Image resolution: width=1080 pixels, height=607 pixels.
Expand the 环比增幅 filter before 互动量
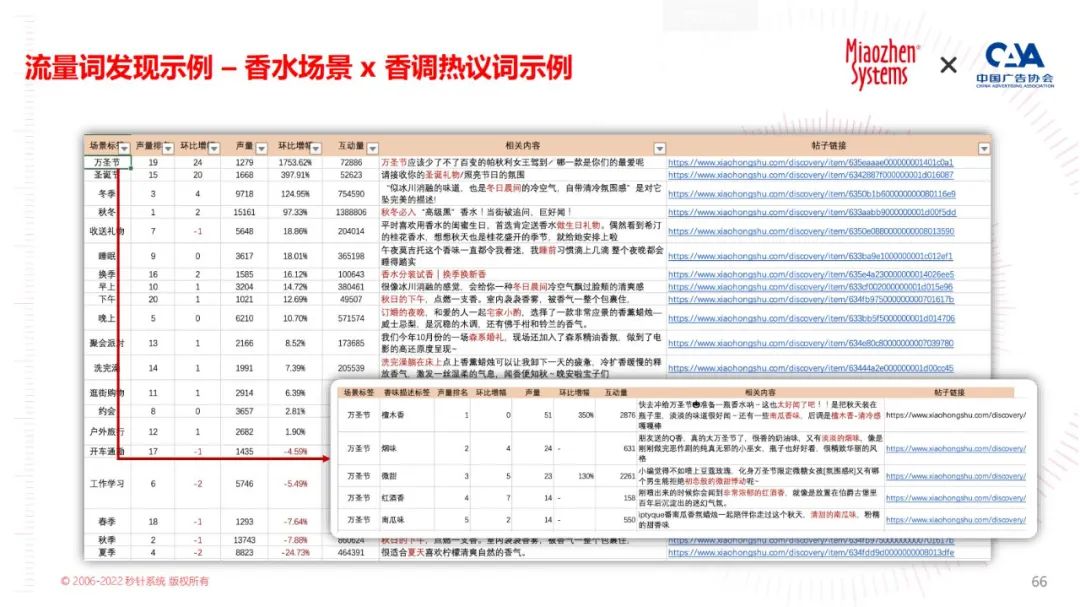click(315, 148)
